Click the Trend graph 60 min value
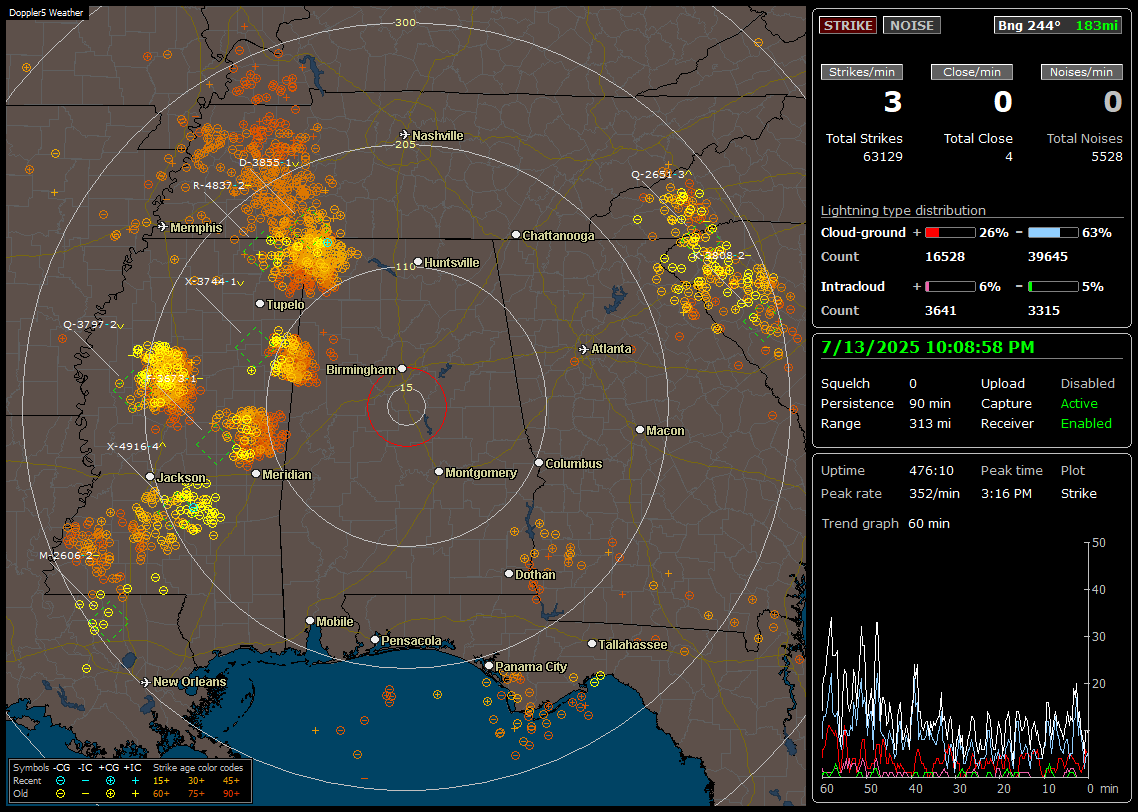Image resolution: width=1138 pixels, height=812 pixels. tap(928, 523)
